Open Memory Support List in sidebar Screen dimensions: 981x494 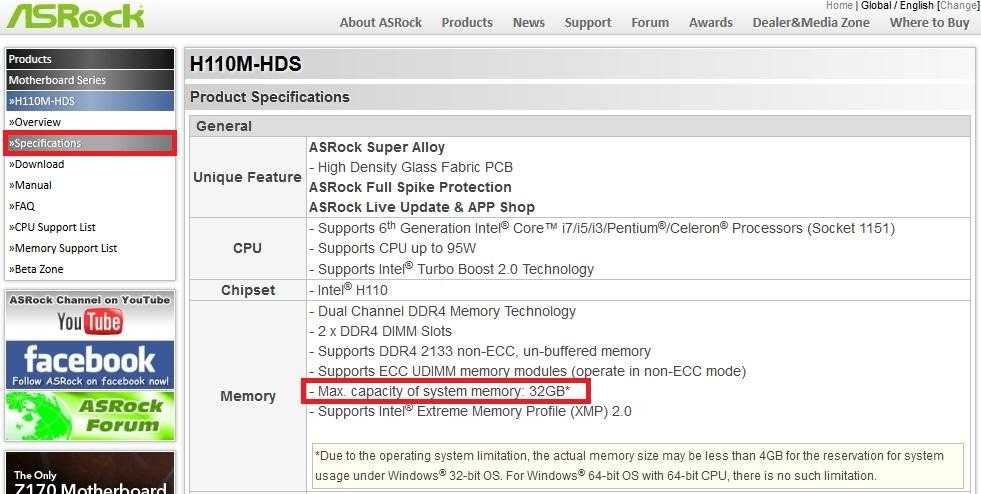pos(64,248)
